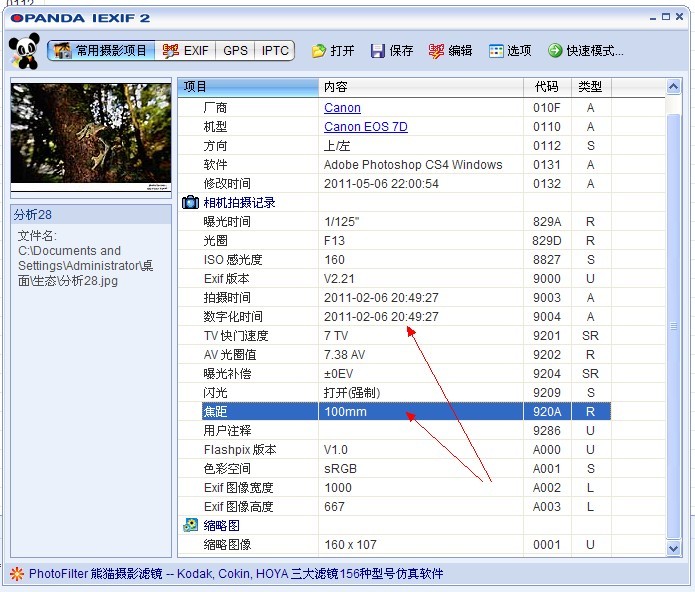Click the 分析28 file title
This screenshot has width=695, height=592.
click(x=32, y=215)
